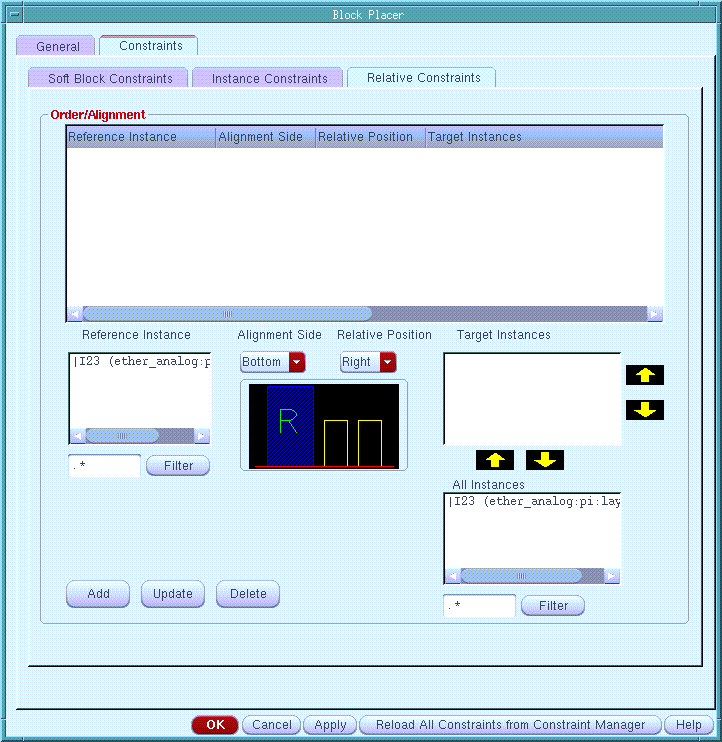Viewport: 722px width, 742px height.
Task: Click the Relative Position column header
Action: (370, 137)
